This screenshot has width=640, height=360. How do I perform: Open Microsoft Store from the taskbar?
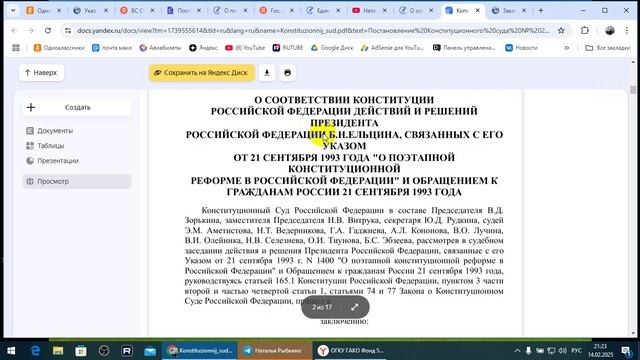(x=81, y=351)
